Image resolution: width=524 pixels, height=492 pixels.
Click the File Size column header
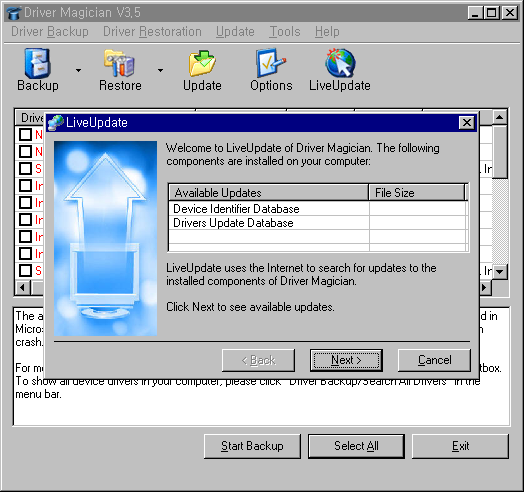(417, 193)
